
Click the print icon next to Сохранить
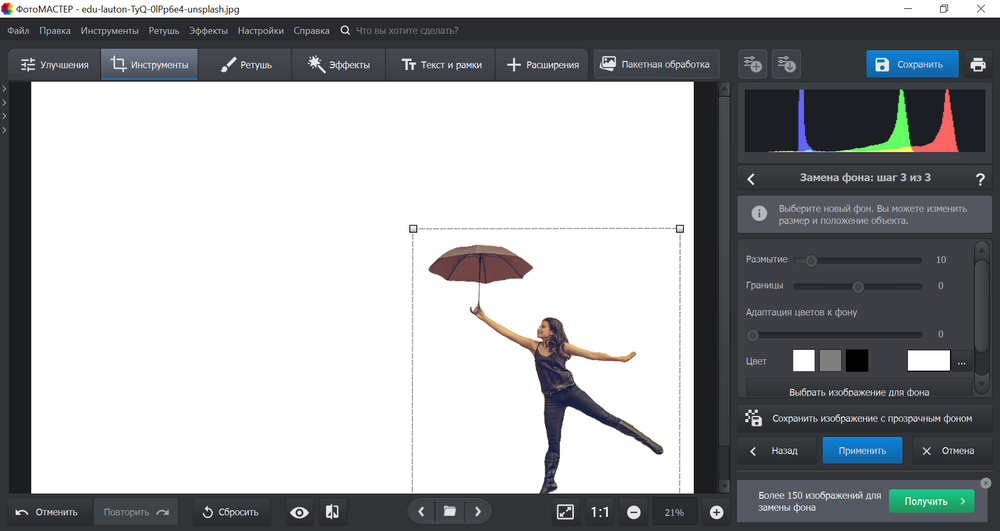tap(978, 65)
